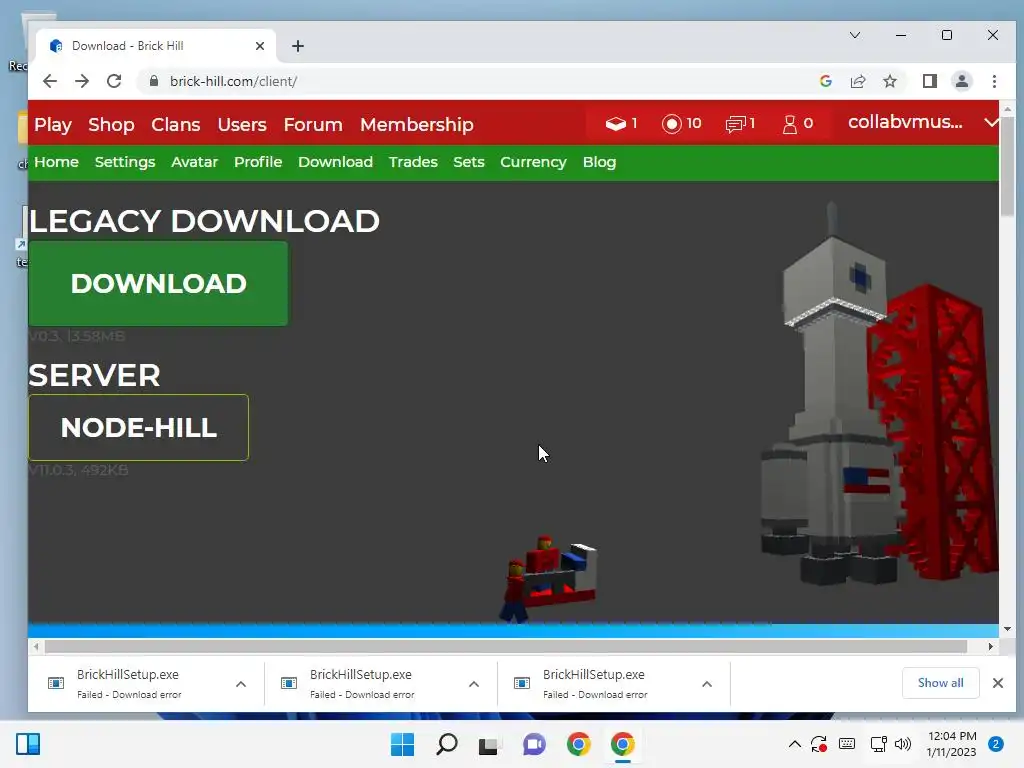1024x768 pixels.
Task: Open Windows taskbar search
Action: [x=447, y=744]
